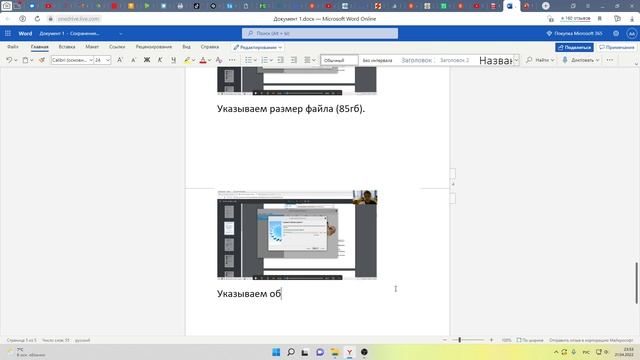Toggle the numbered list
Screen dimensions: 640x360
click(264, 60)
